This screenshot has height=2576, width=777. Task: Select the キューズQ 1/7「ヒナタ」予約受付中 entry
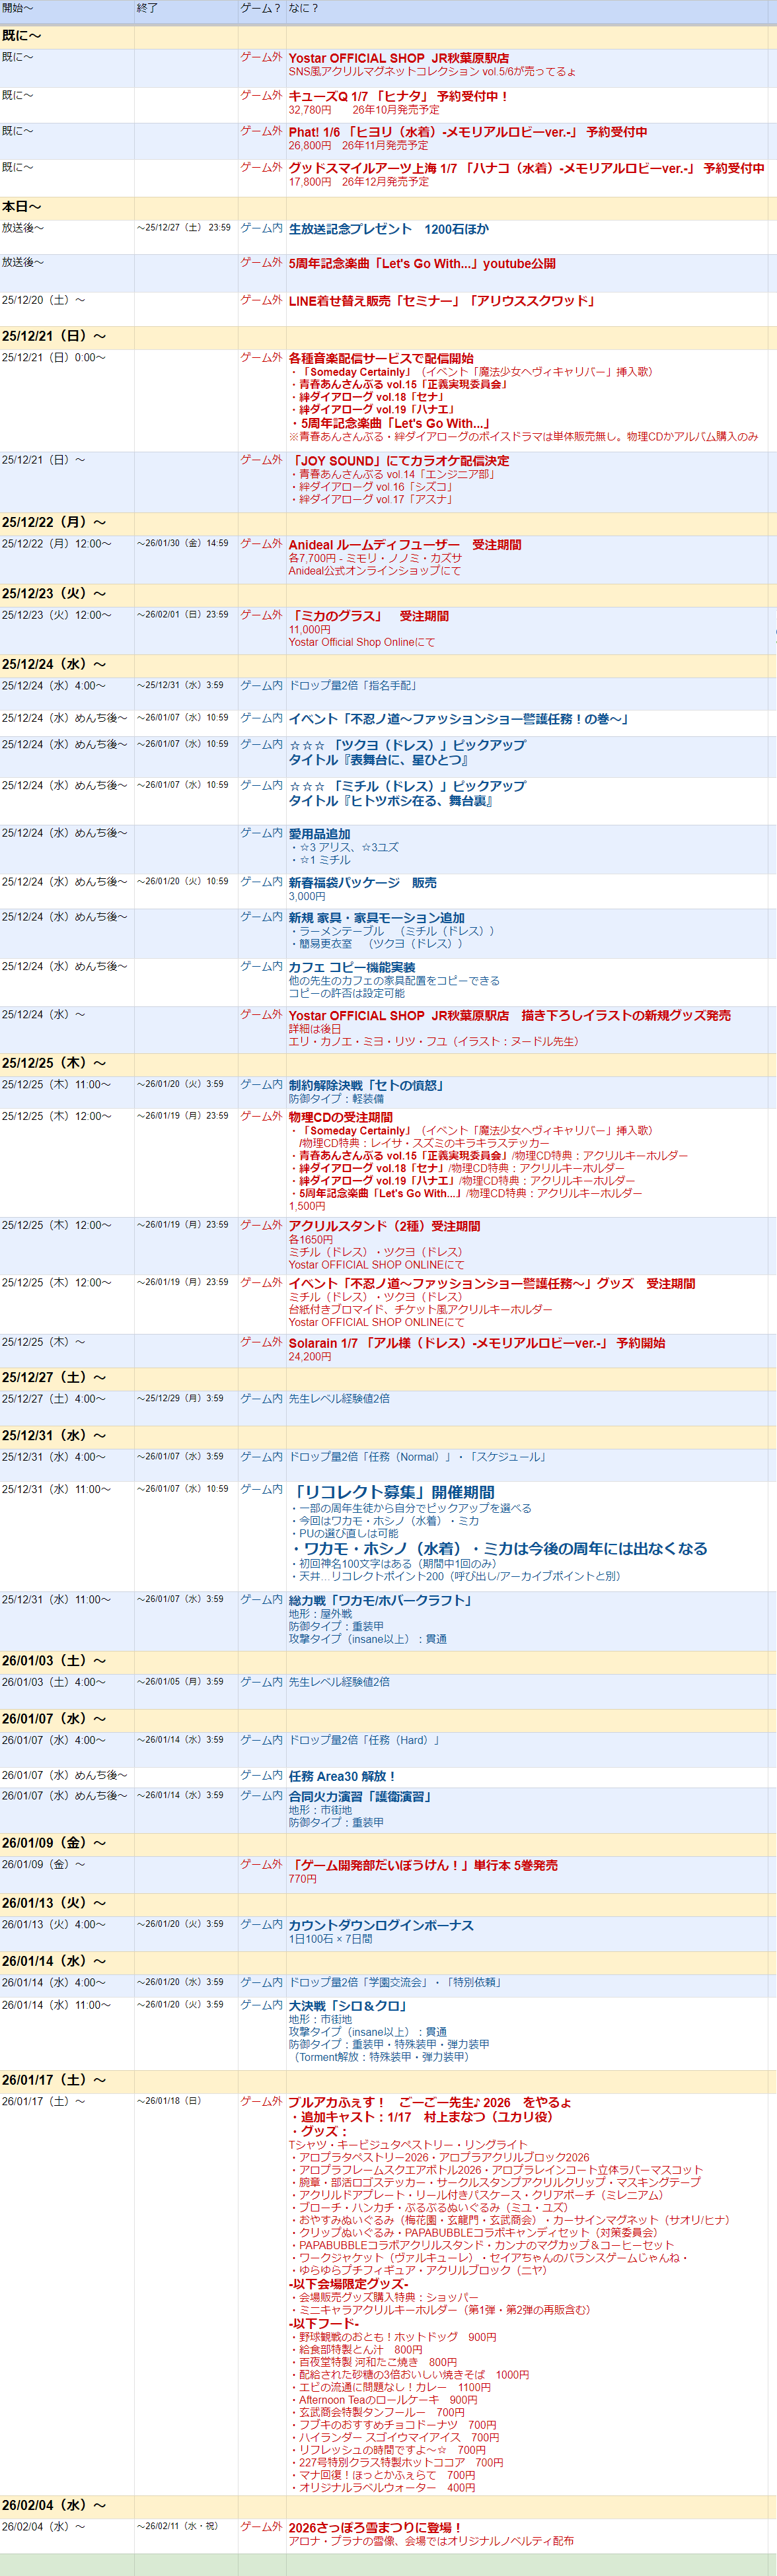398,97
